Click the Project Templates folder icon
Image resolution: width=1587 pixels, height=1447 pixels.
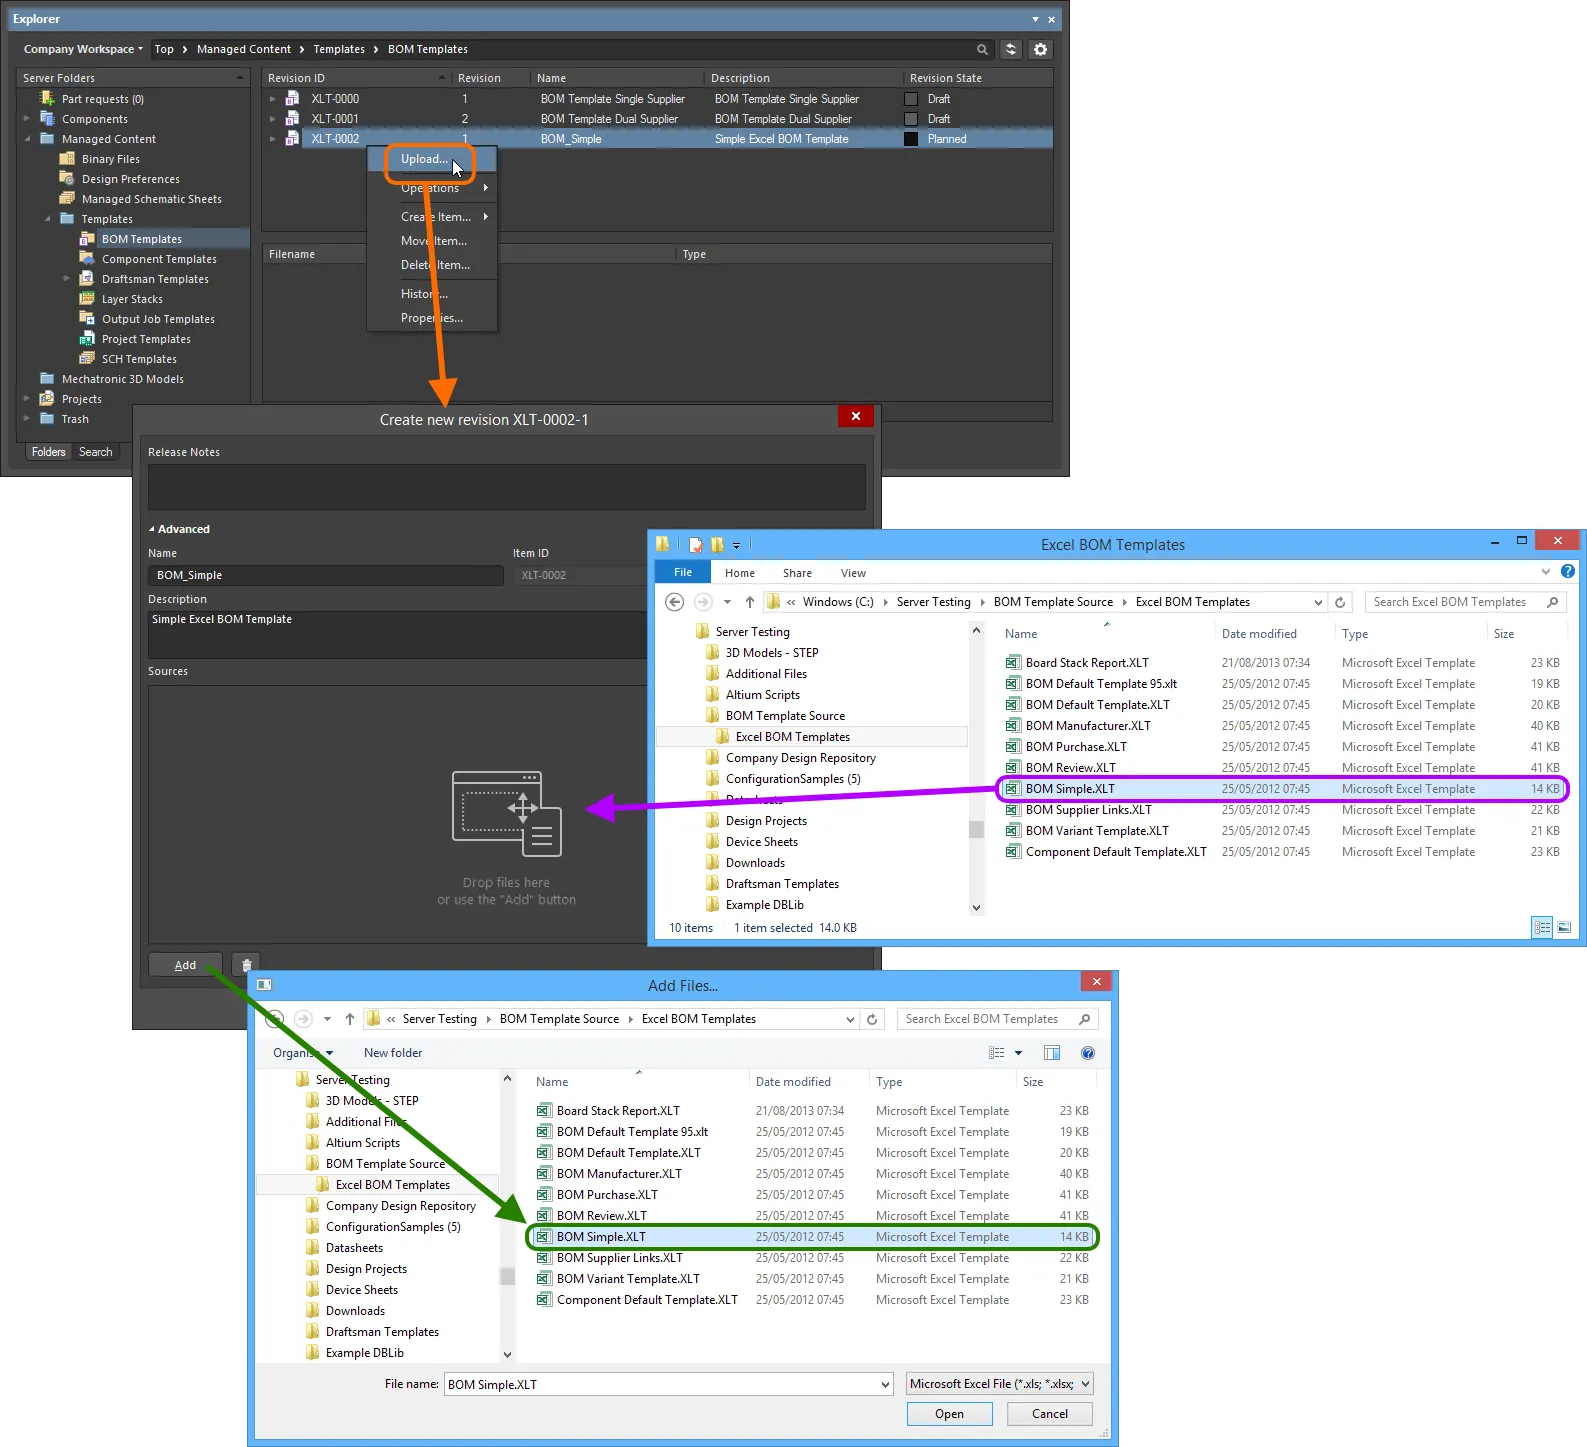click(x=87, y=339)
